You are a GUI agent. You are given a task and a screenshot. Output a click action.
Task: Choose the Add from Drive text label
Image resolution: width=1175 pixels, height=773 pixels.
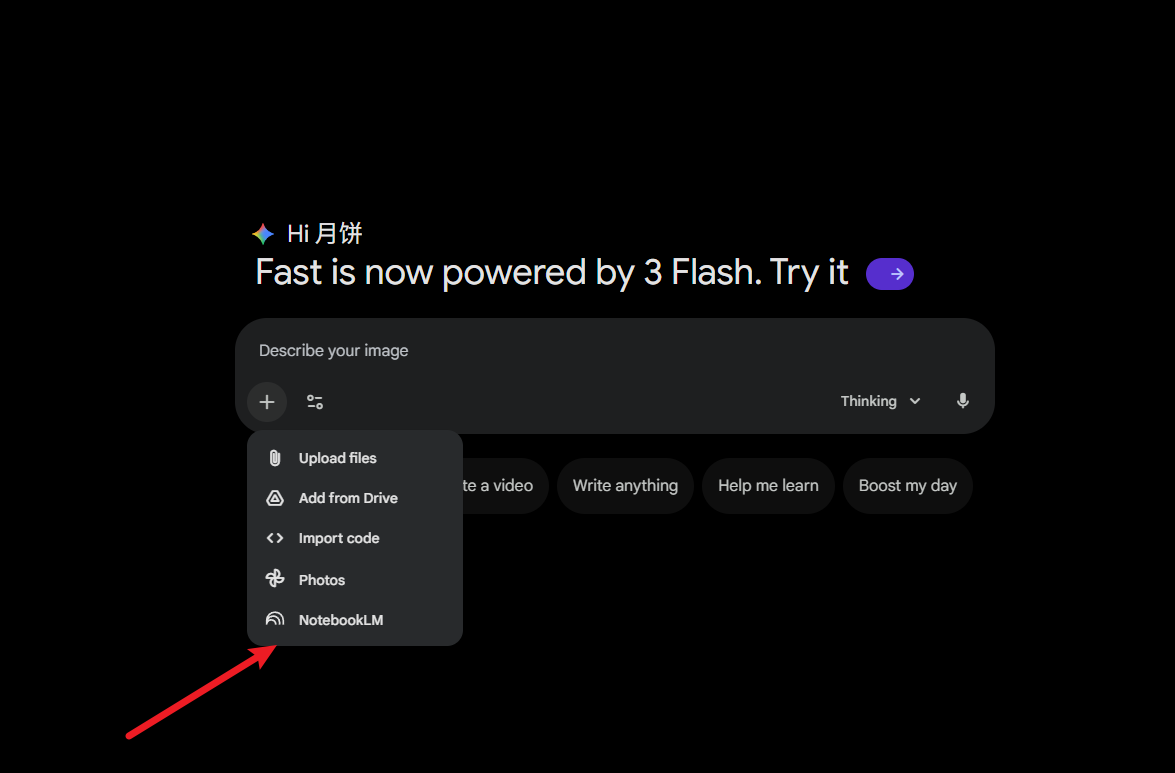tap(348, 498)
